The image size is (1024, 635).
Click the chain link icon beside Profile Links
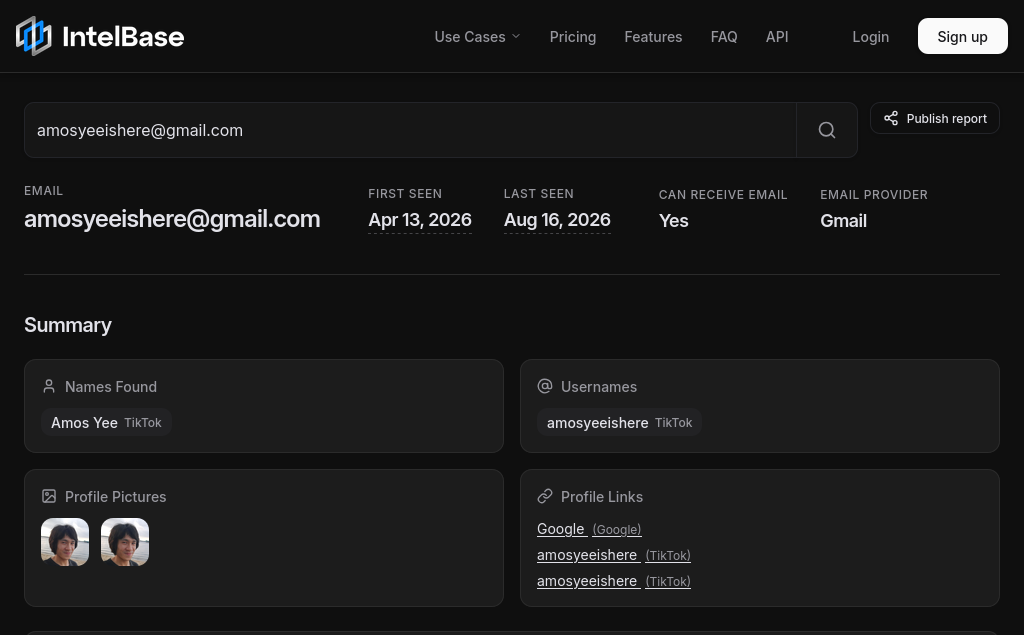[x=545, y=497]
